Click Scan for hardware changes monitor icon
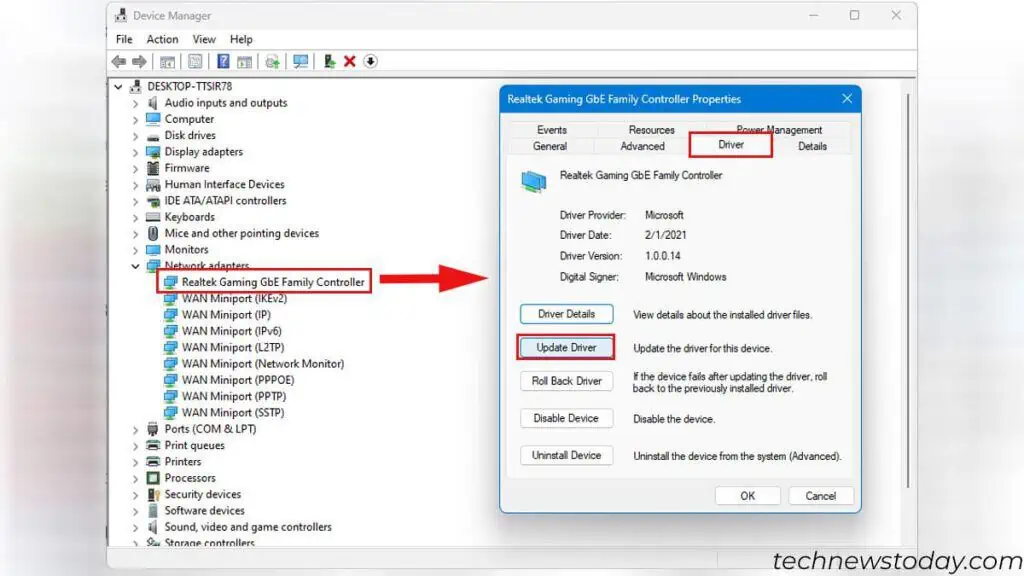The height and width of the screenshot is (576, 1024). (x=300, y=61)
